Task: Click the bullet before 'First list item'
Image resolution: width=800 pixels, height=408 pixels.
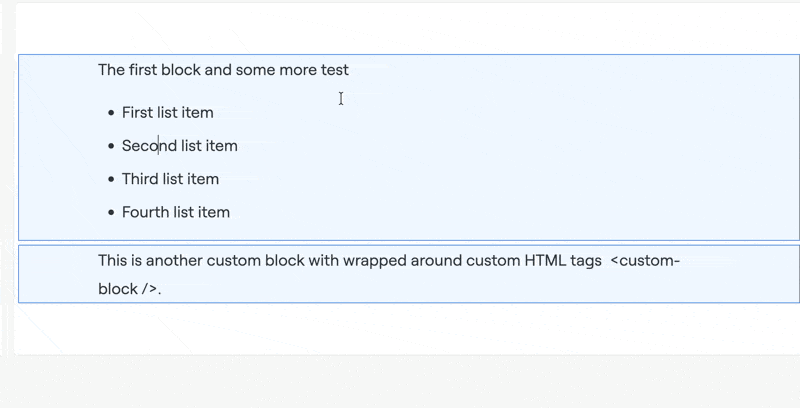Action: 111,113
